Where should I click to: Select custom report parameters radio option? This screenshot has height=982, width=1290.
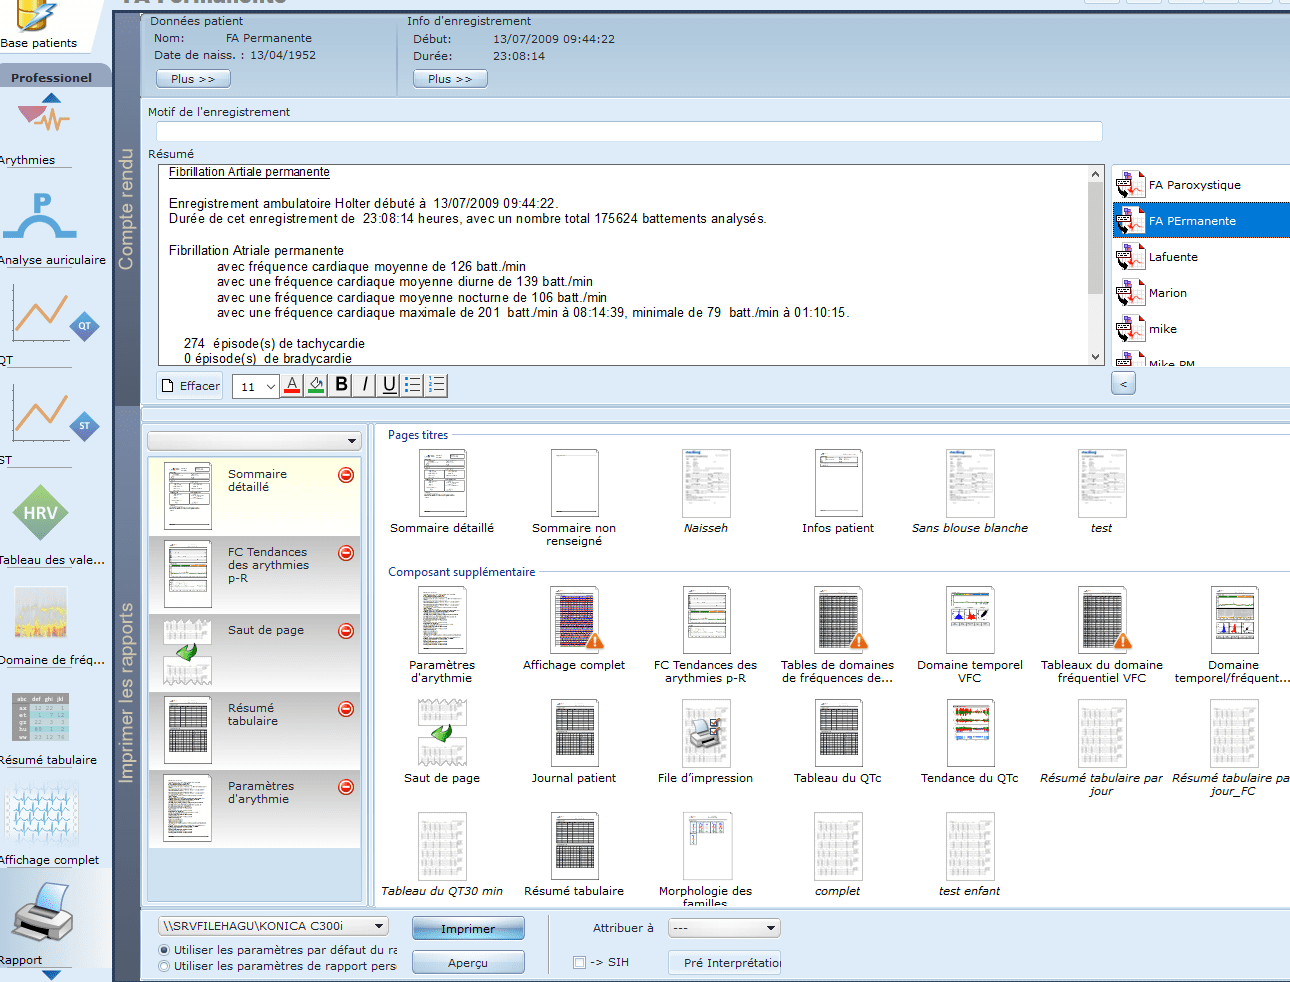click(164, 966)
